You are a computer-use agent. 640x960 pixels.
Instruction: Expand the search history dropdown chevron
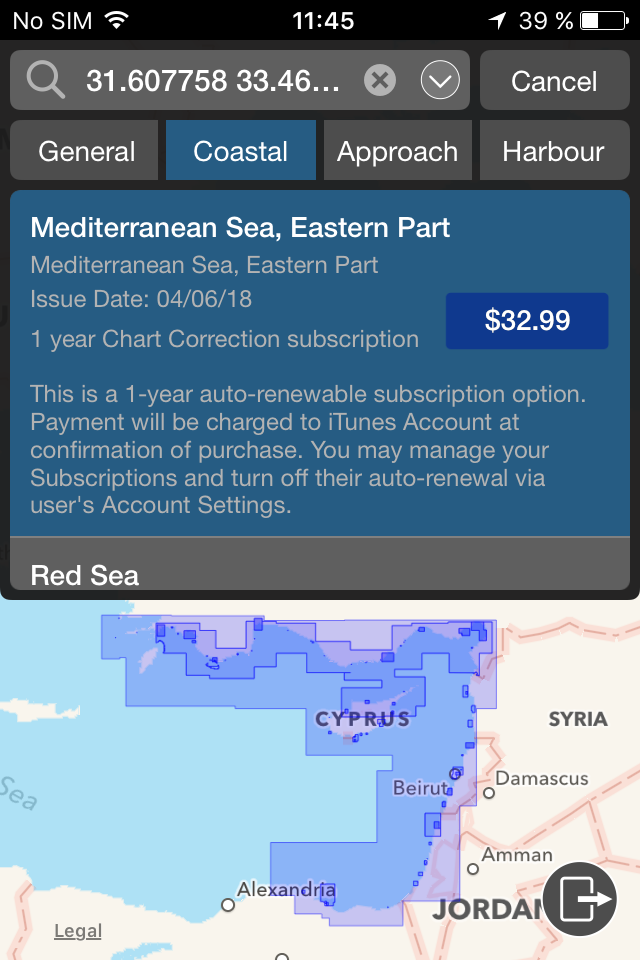(x=440, y=80)
